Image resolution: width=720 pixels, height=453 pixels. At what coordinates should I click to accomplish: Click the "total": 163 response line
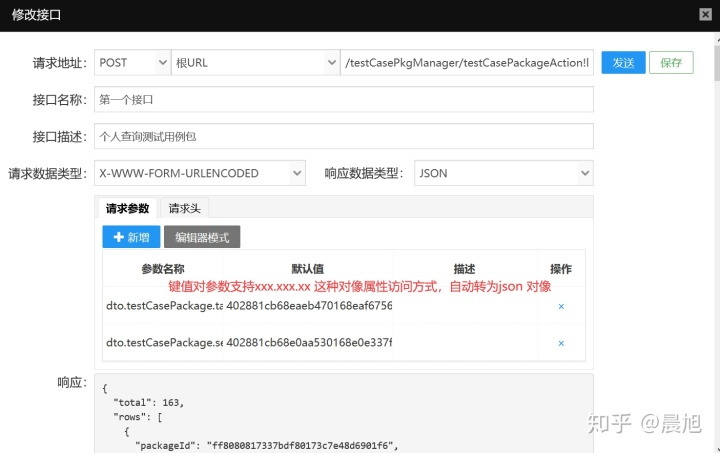click(148, 403)
